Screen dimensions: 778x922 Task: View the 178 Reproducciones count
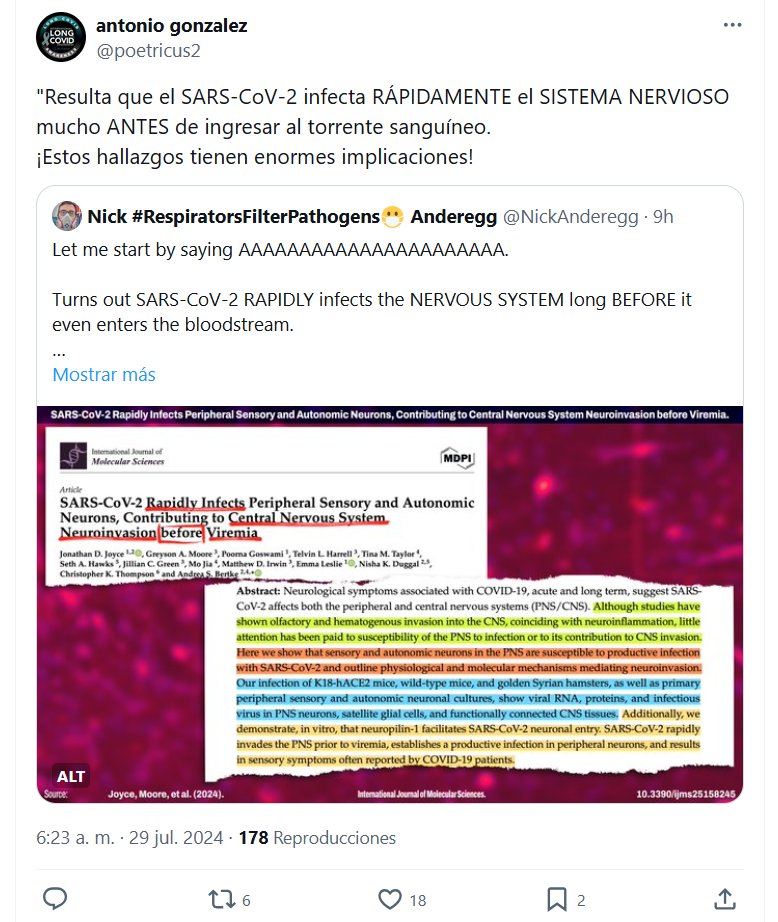pos(317,837)
